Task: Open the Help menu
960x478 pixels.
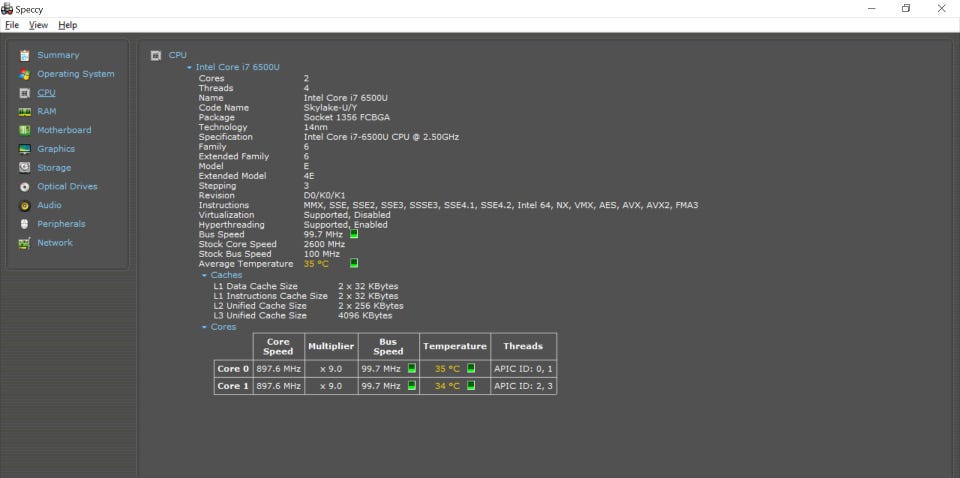Action: (68, 25)
